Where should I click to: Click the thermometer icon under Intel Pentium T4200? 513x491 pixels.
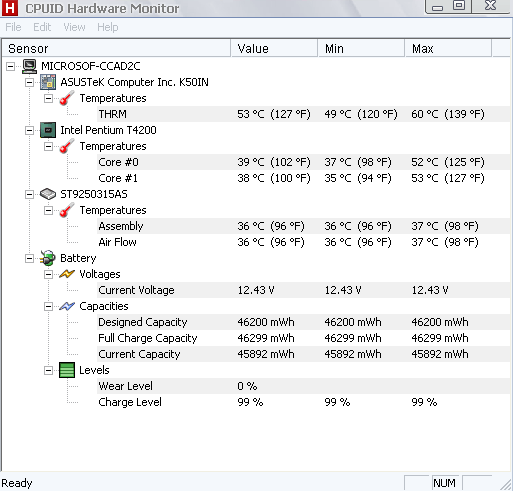(x=67, y=146)
